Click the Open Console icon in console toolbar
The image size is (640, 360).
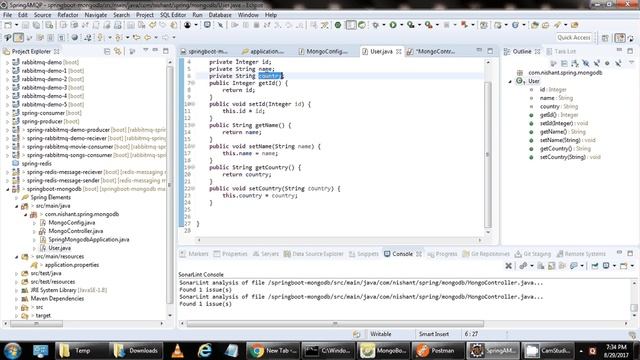[623, 266]
